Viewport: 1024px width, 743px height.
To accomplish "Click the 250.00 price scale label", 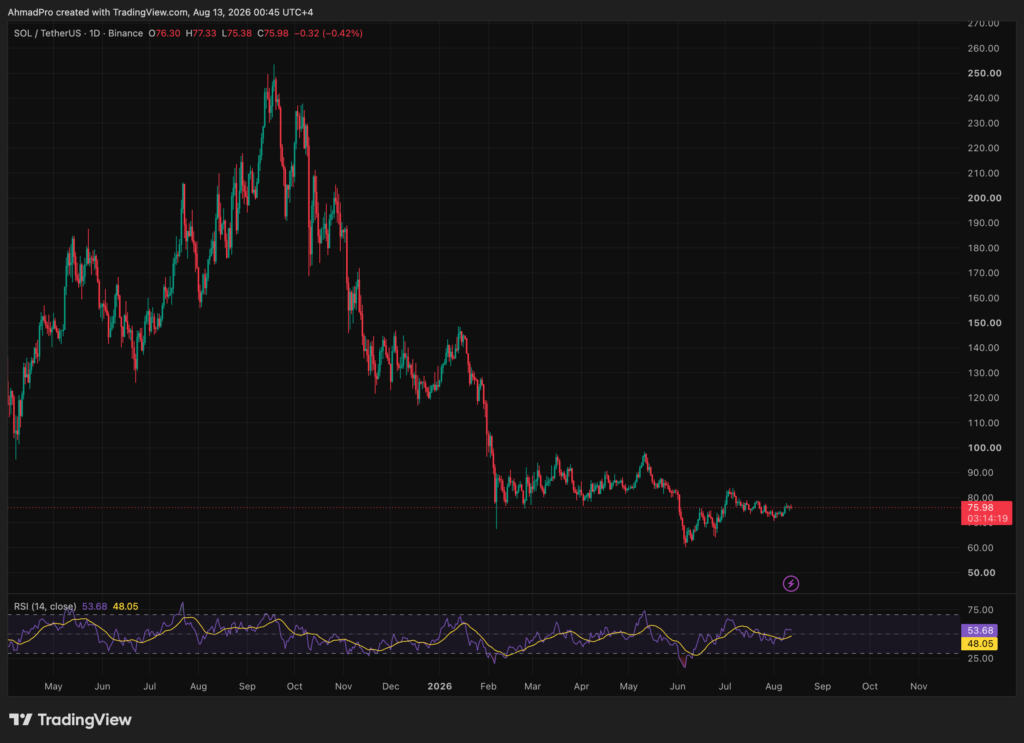I will 984,73.
